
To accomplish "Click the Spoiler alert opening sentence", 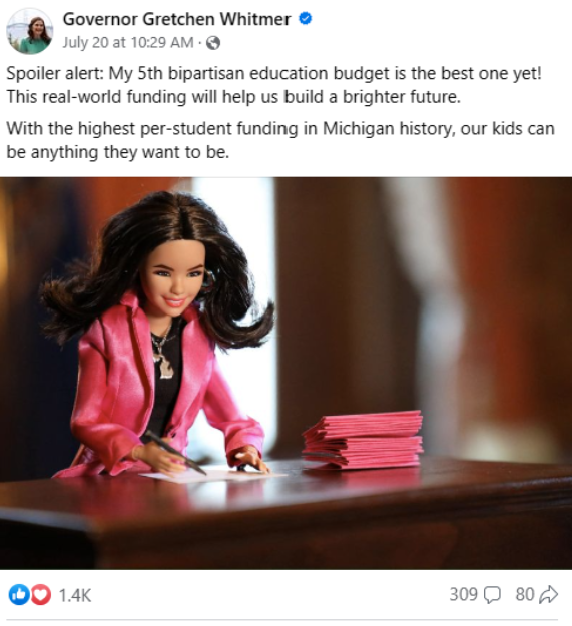I will [x=274, y=74].
